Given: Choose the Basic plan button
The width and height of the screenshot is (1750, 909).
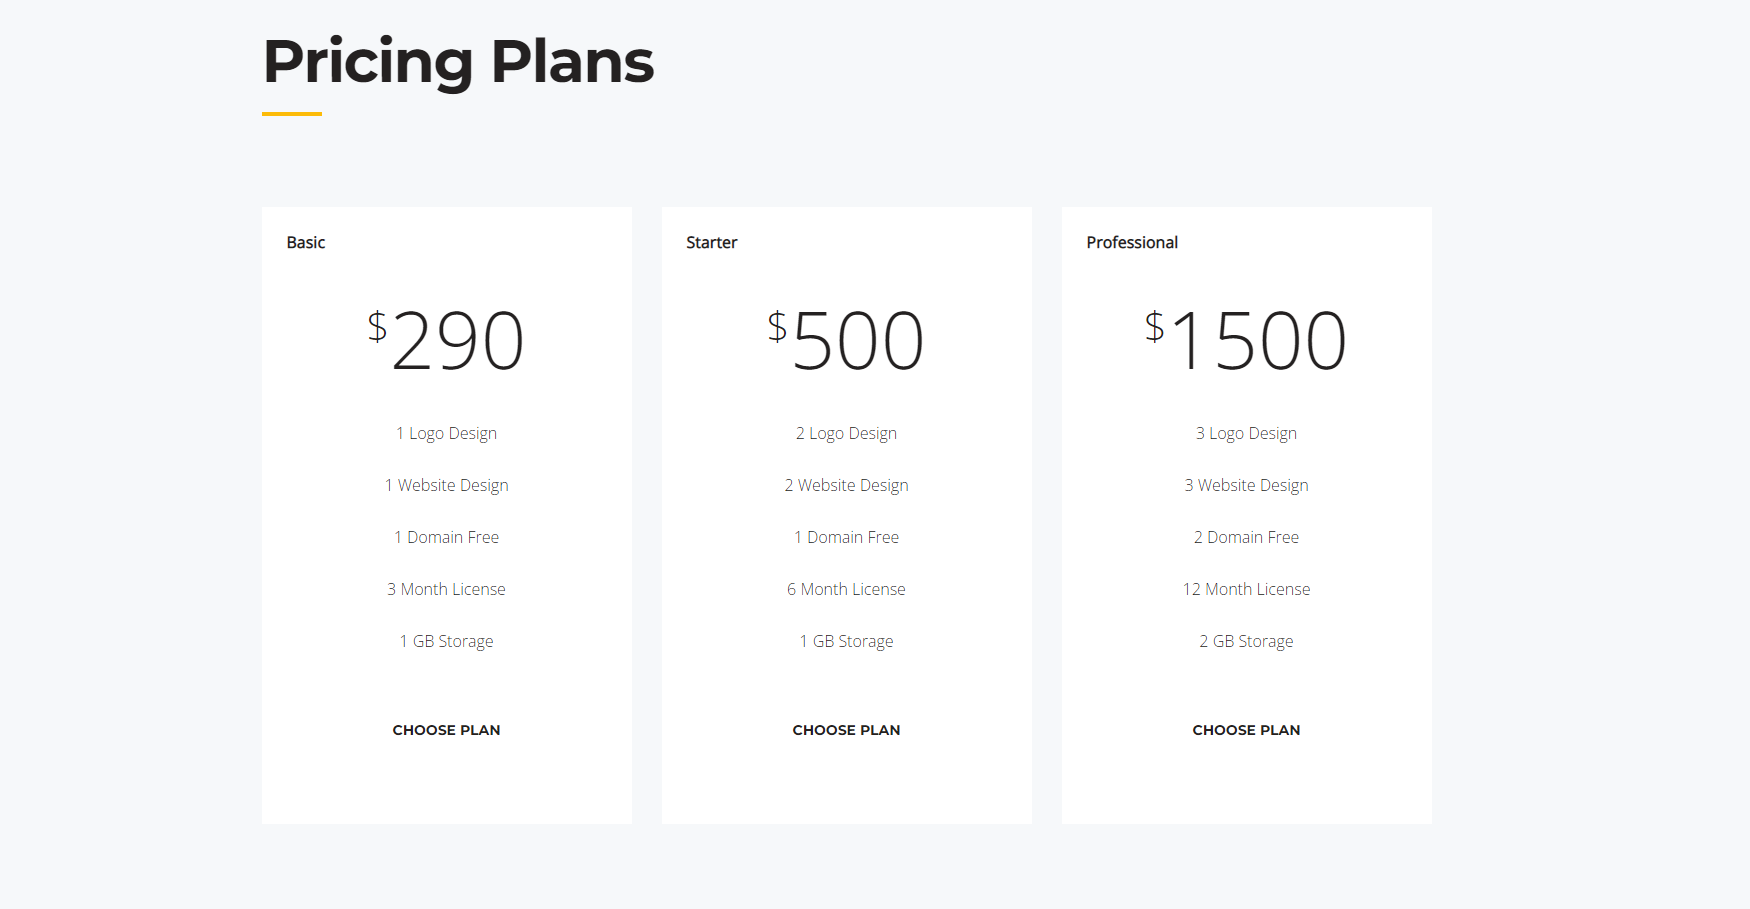Looking at the screenshot, I should tap(446, 730).
